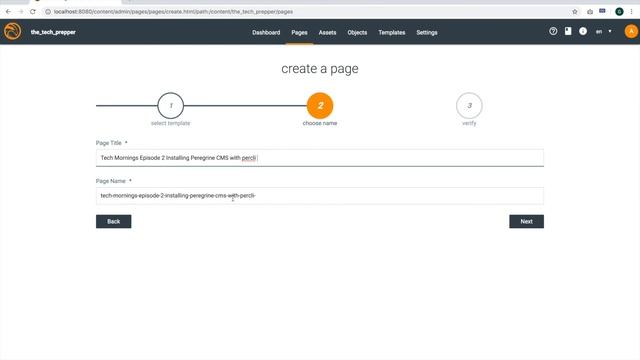
Task: Open the Assets section
Action: (327, 32)
